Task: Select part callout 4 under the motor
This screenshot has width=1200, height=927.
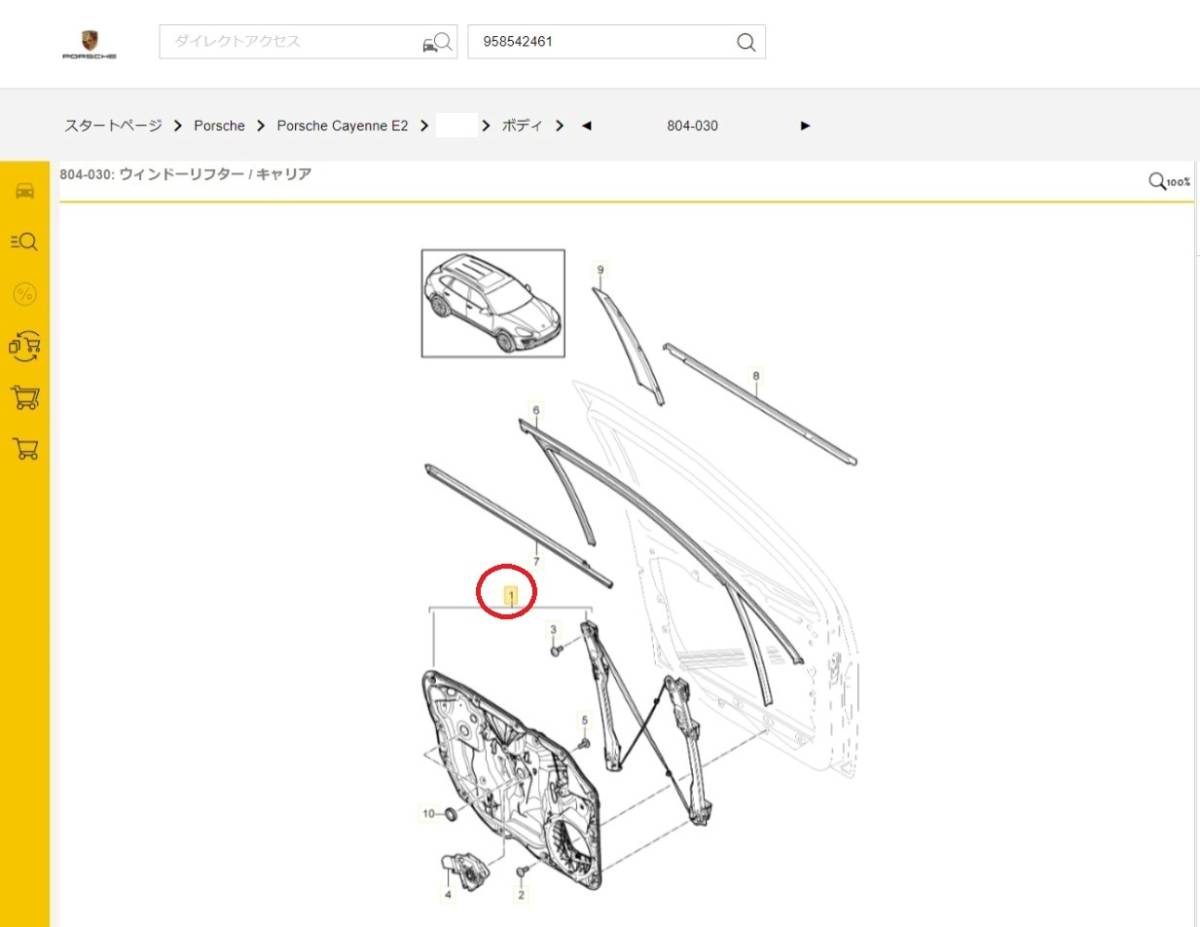Action: point(447,896)
